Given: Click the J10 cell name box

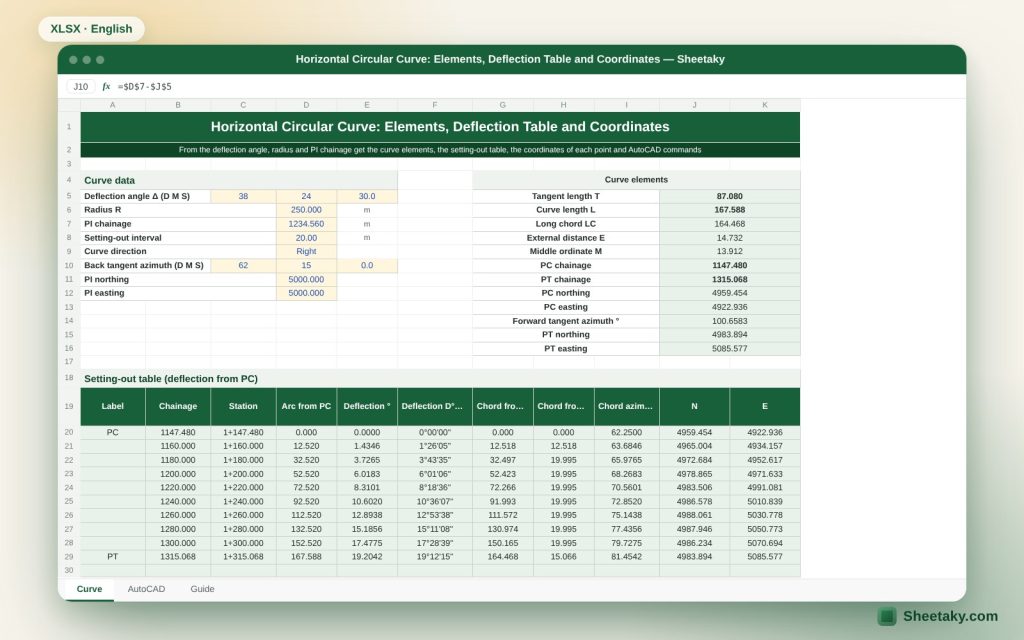Looking at the screenshot, I should pos(81,86).
